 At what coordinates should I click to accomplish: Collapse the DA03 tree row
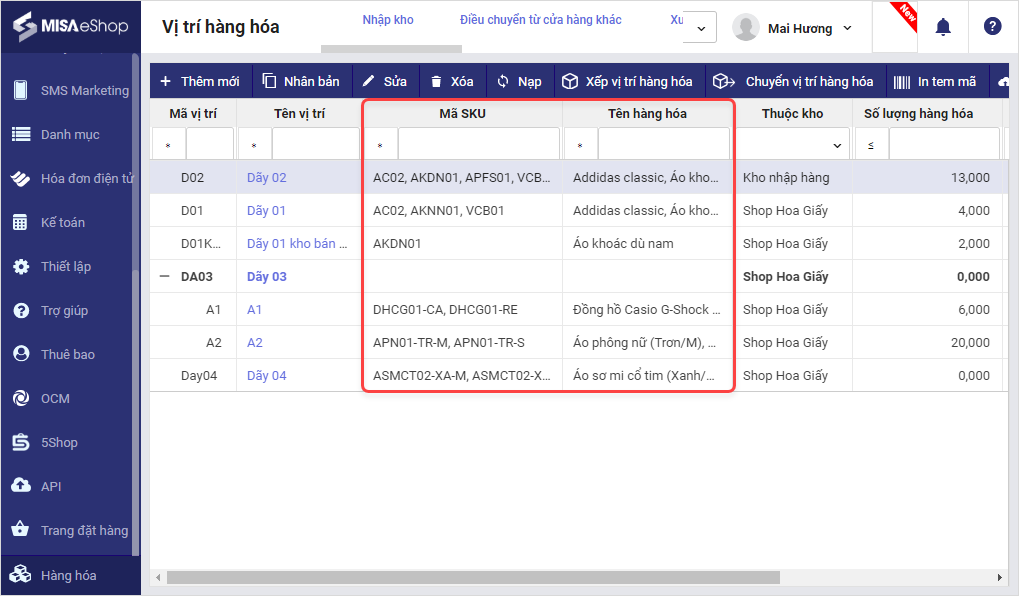pyautogui.click(x=165, y=276)
